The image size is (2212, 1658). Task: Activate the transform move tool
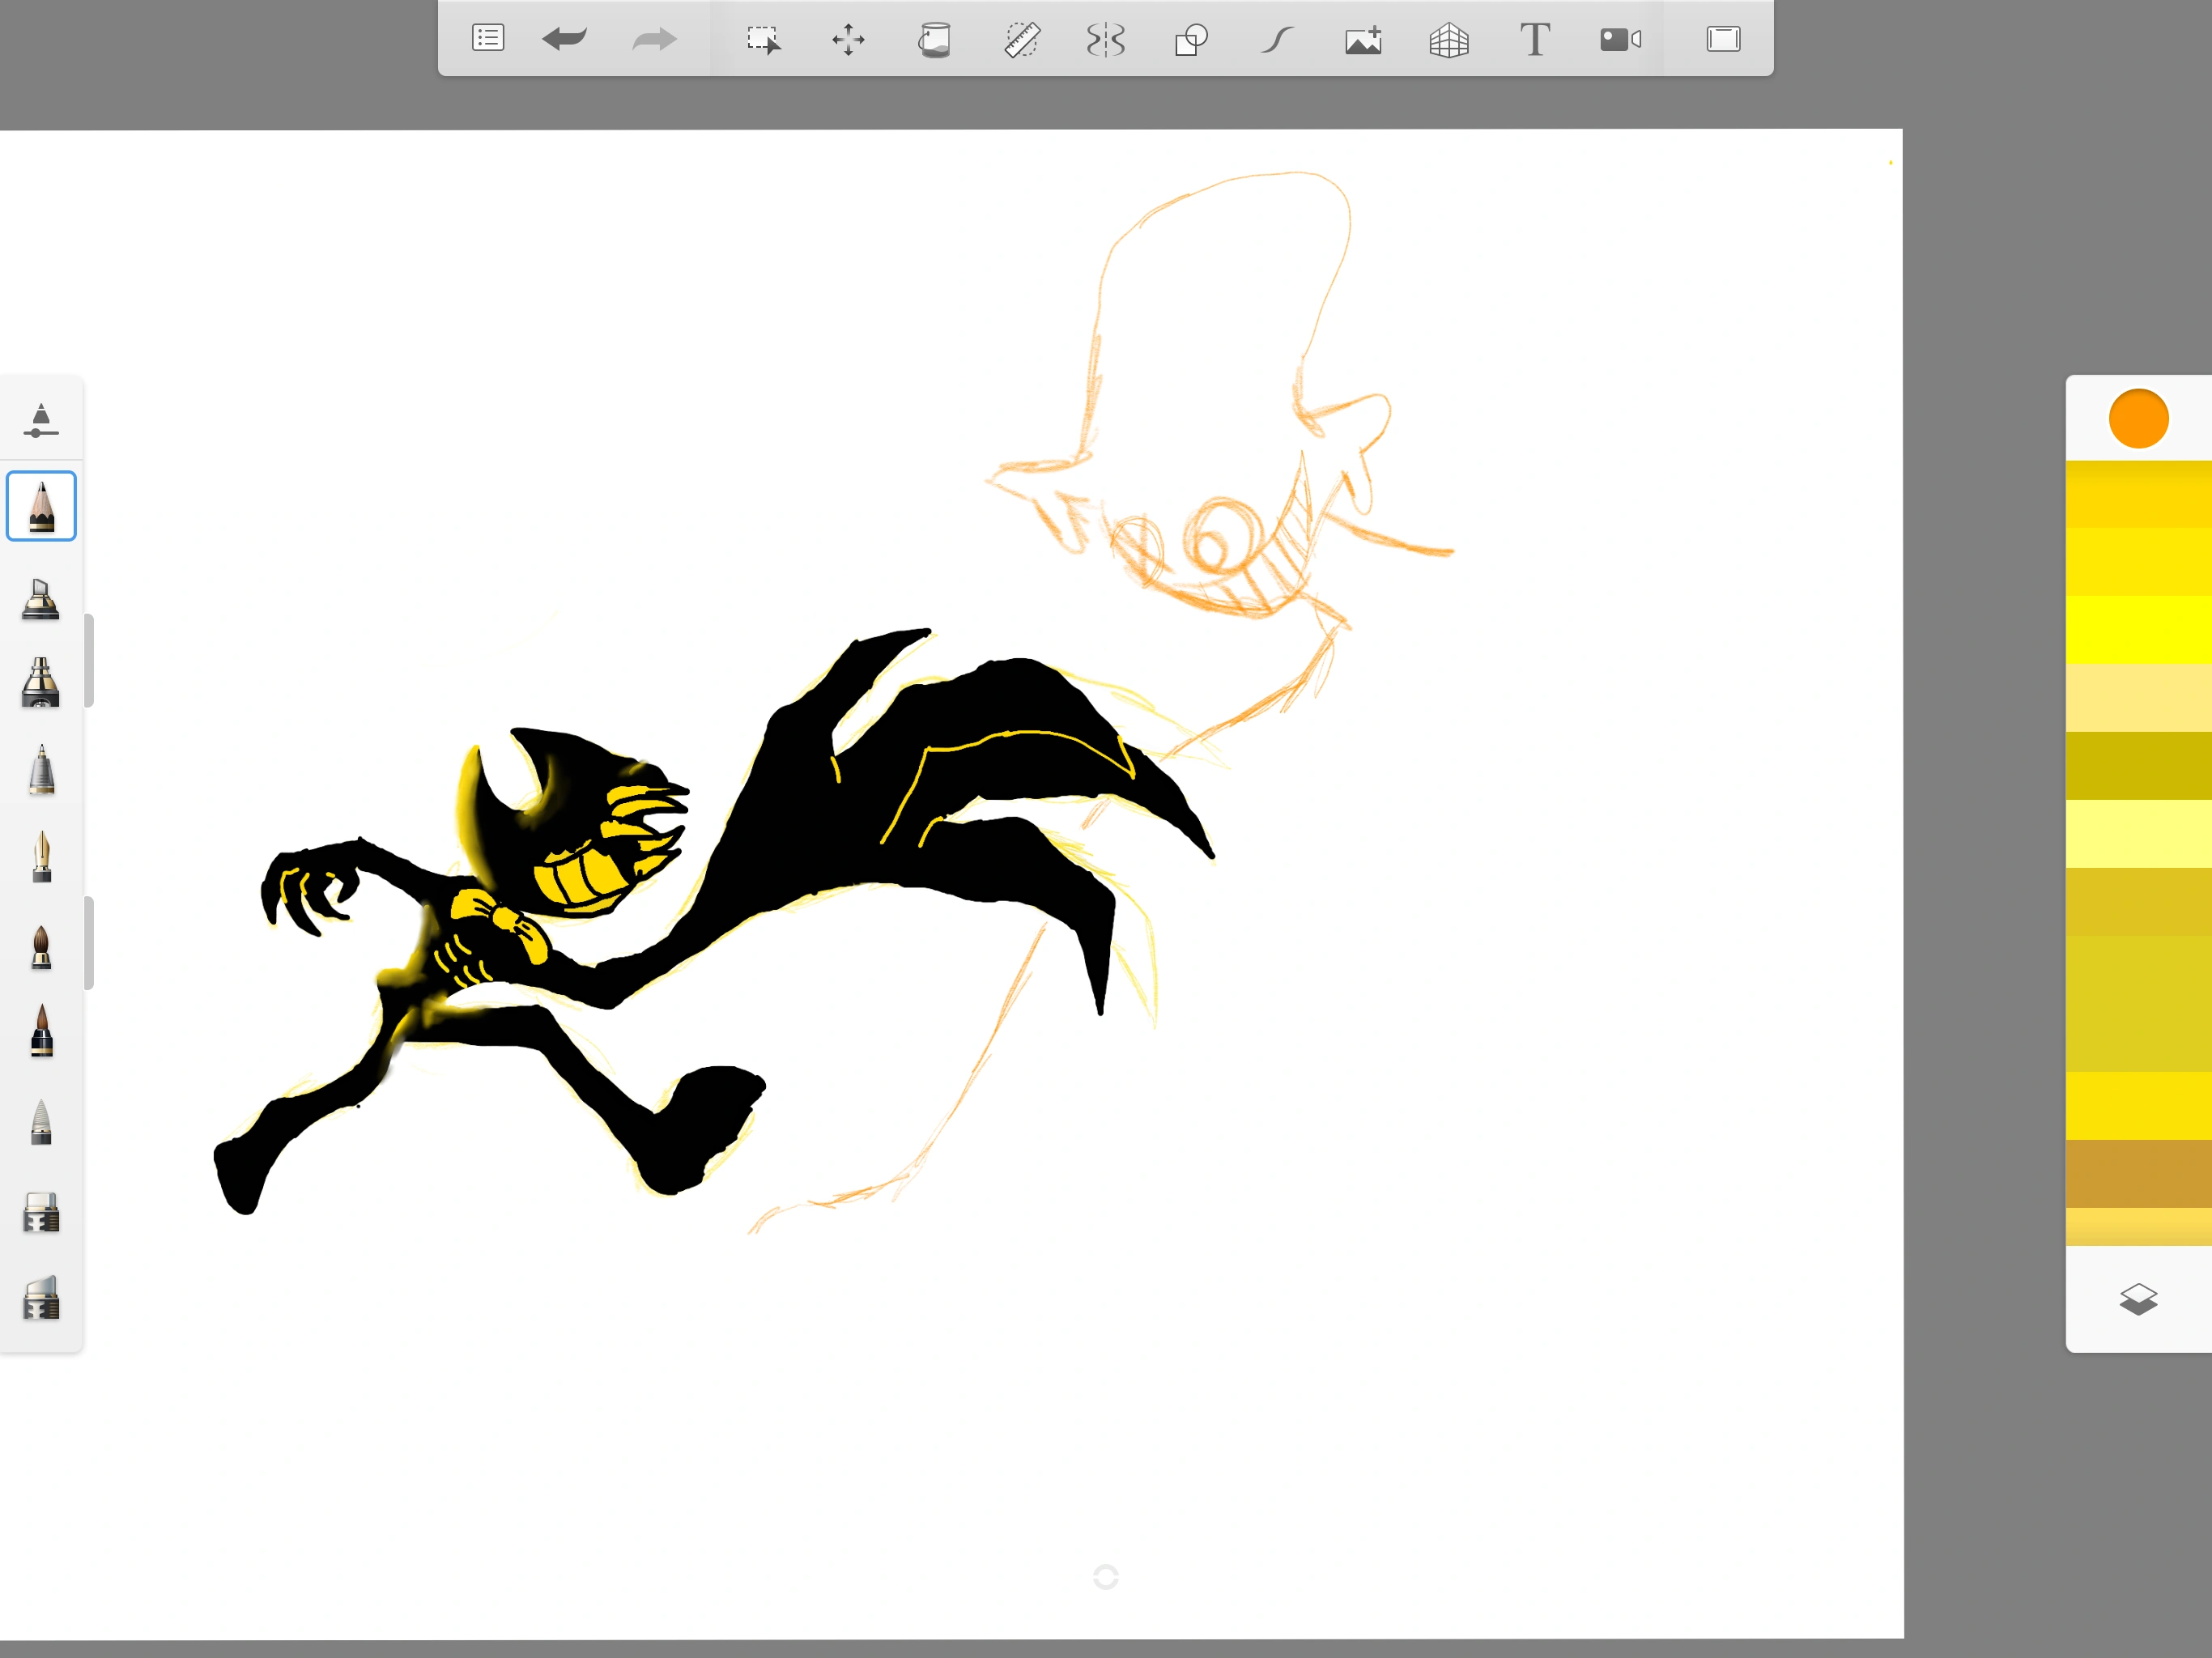click(x=848, y=40)
